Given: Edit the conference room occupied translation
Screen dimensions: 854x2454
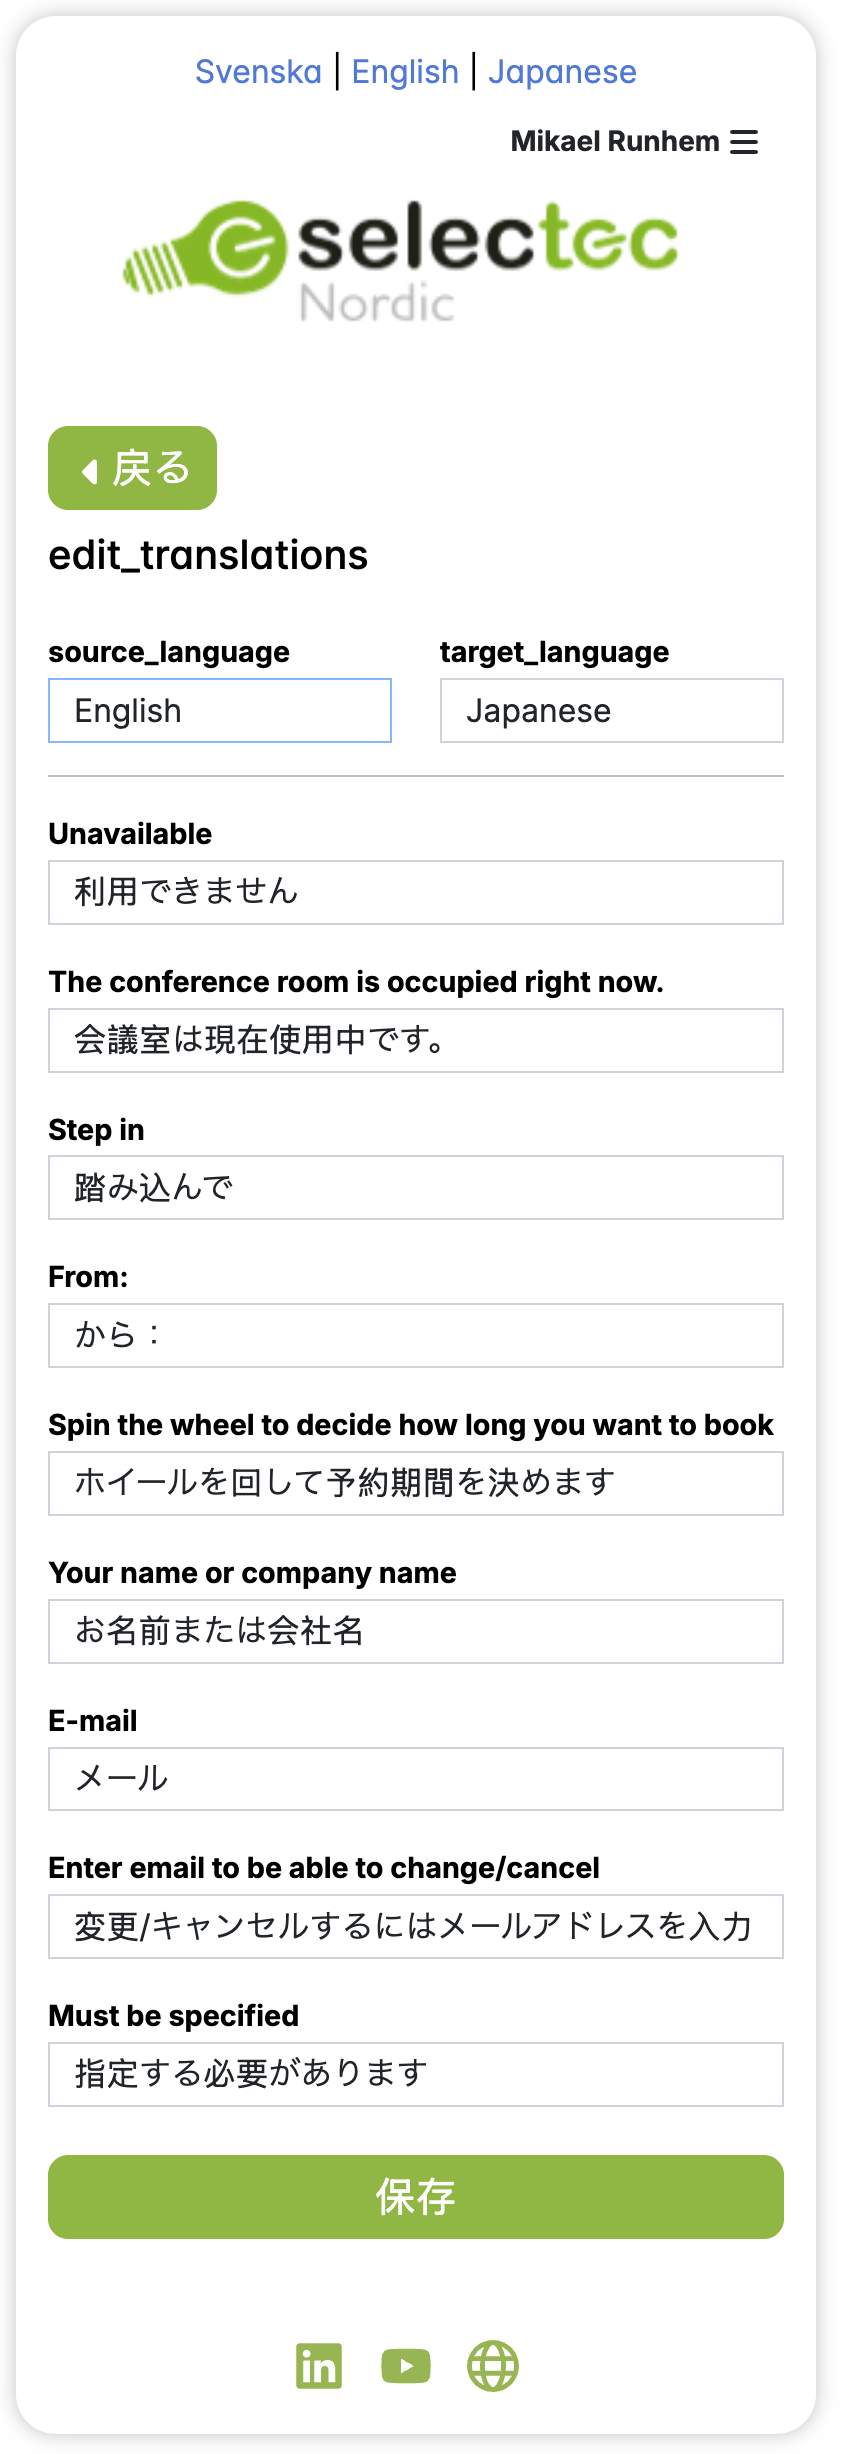Looking at the screenshot, I should [x=416, y=1040].
